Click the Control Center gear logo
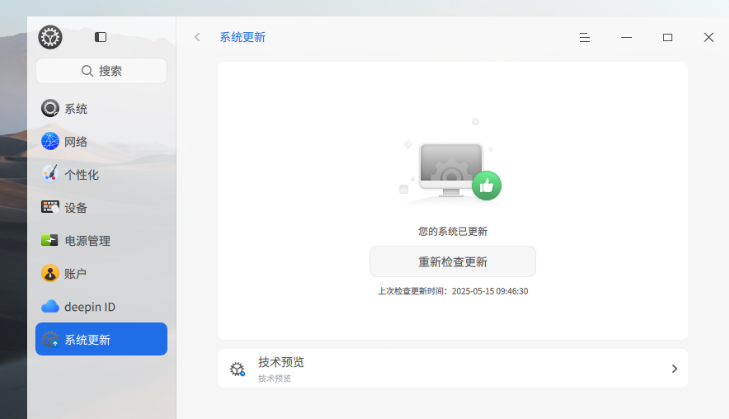 click(x=50, y=37)
